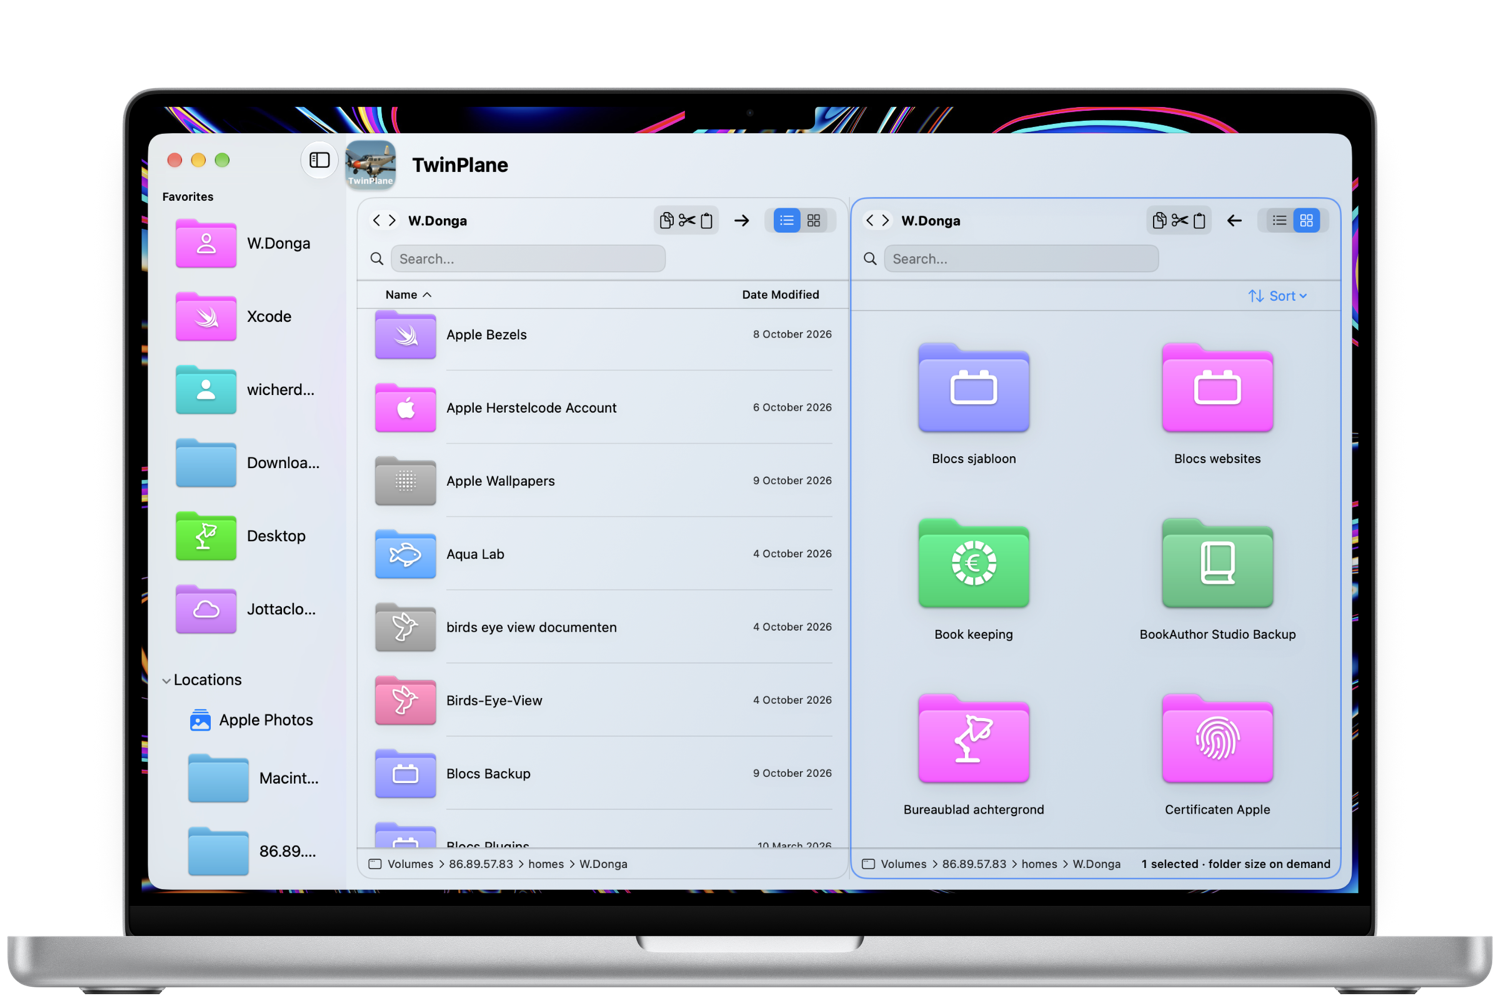Select the Aqua Lab row
The height and width of the screenshot is (1000, 1500).
tap(603, 554)
